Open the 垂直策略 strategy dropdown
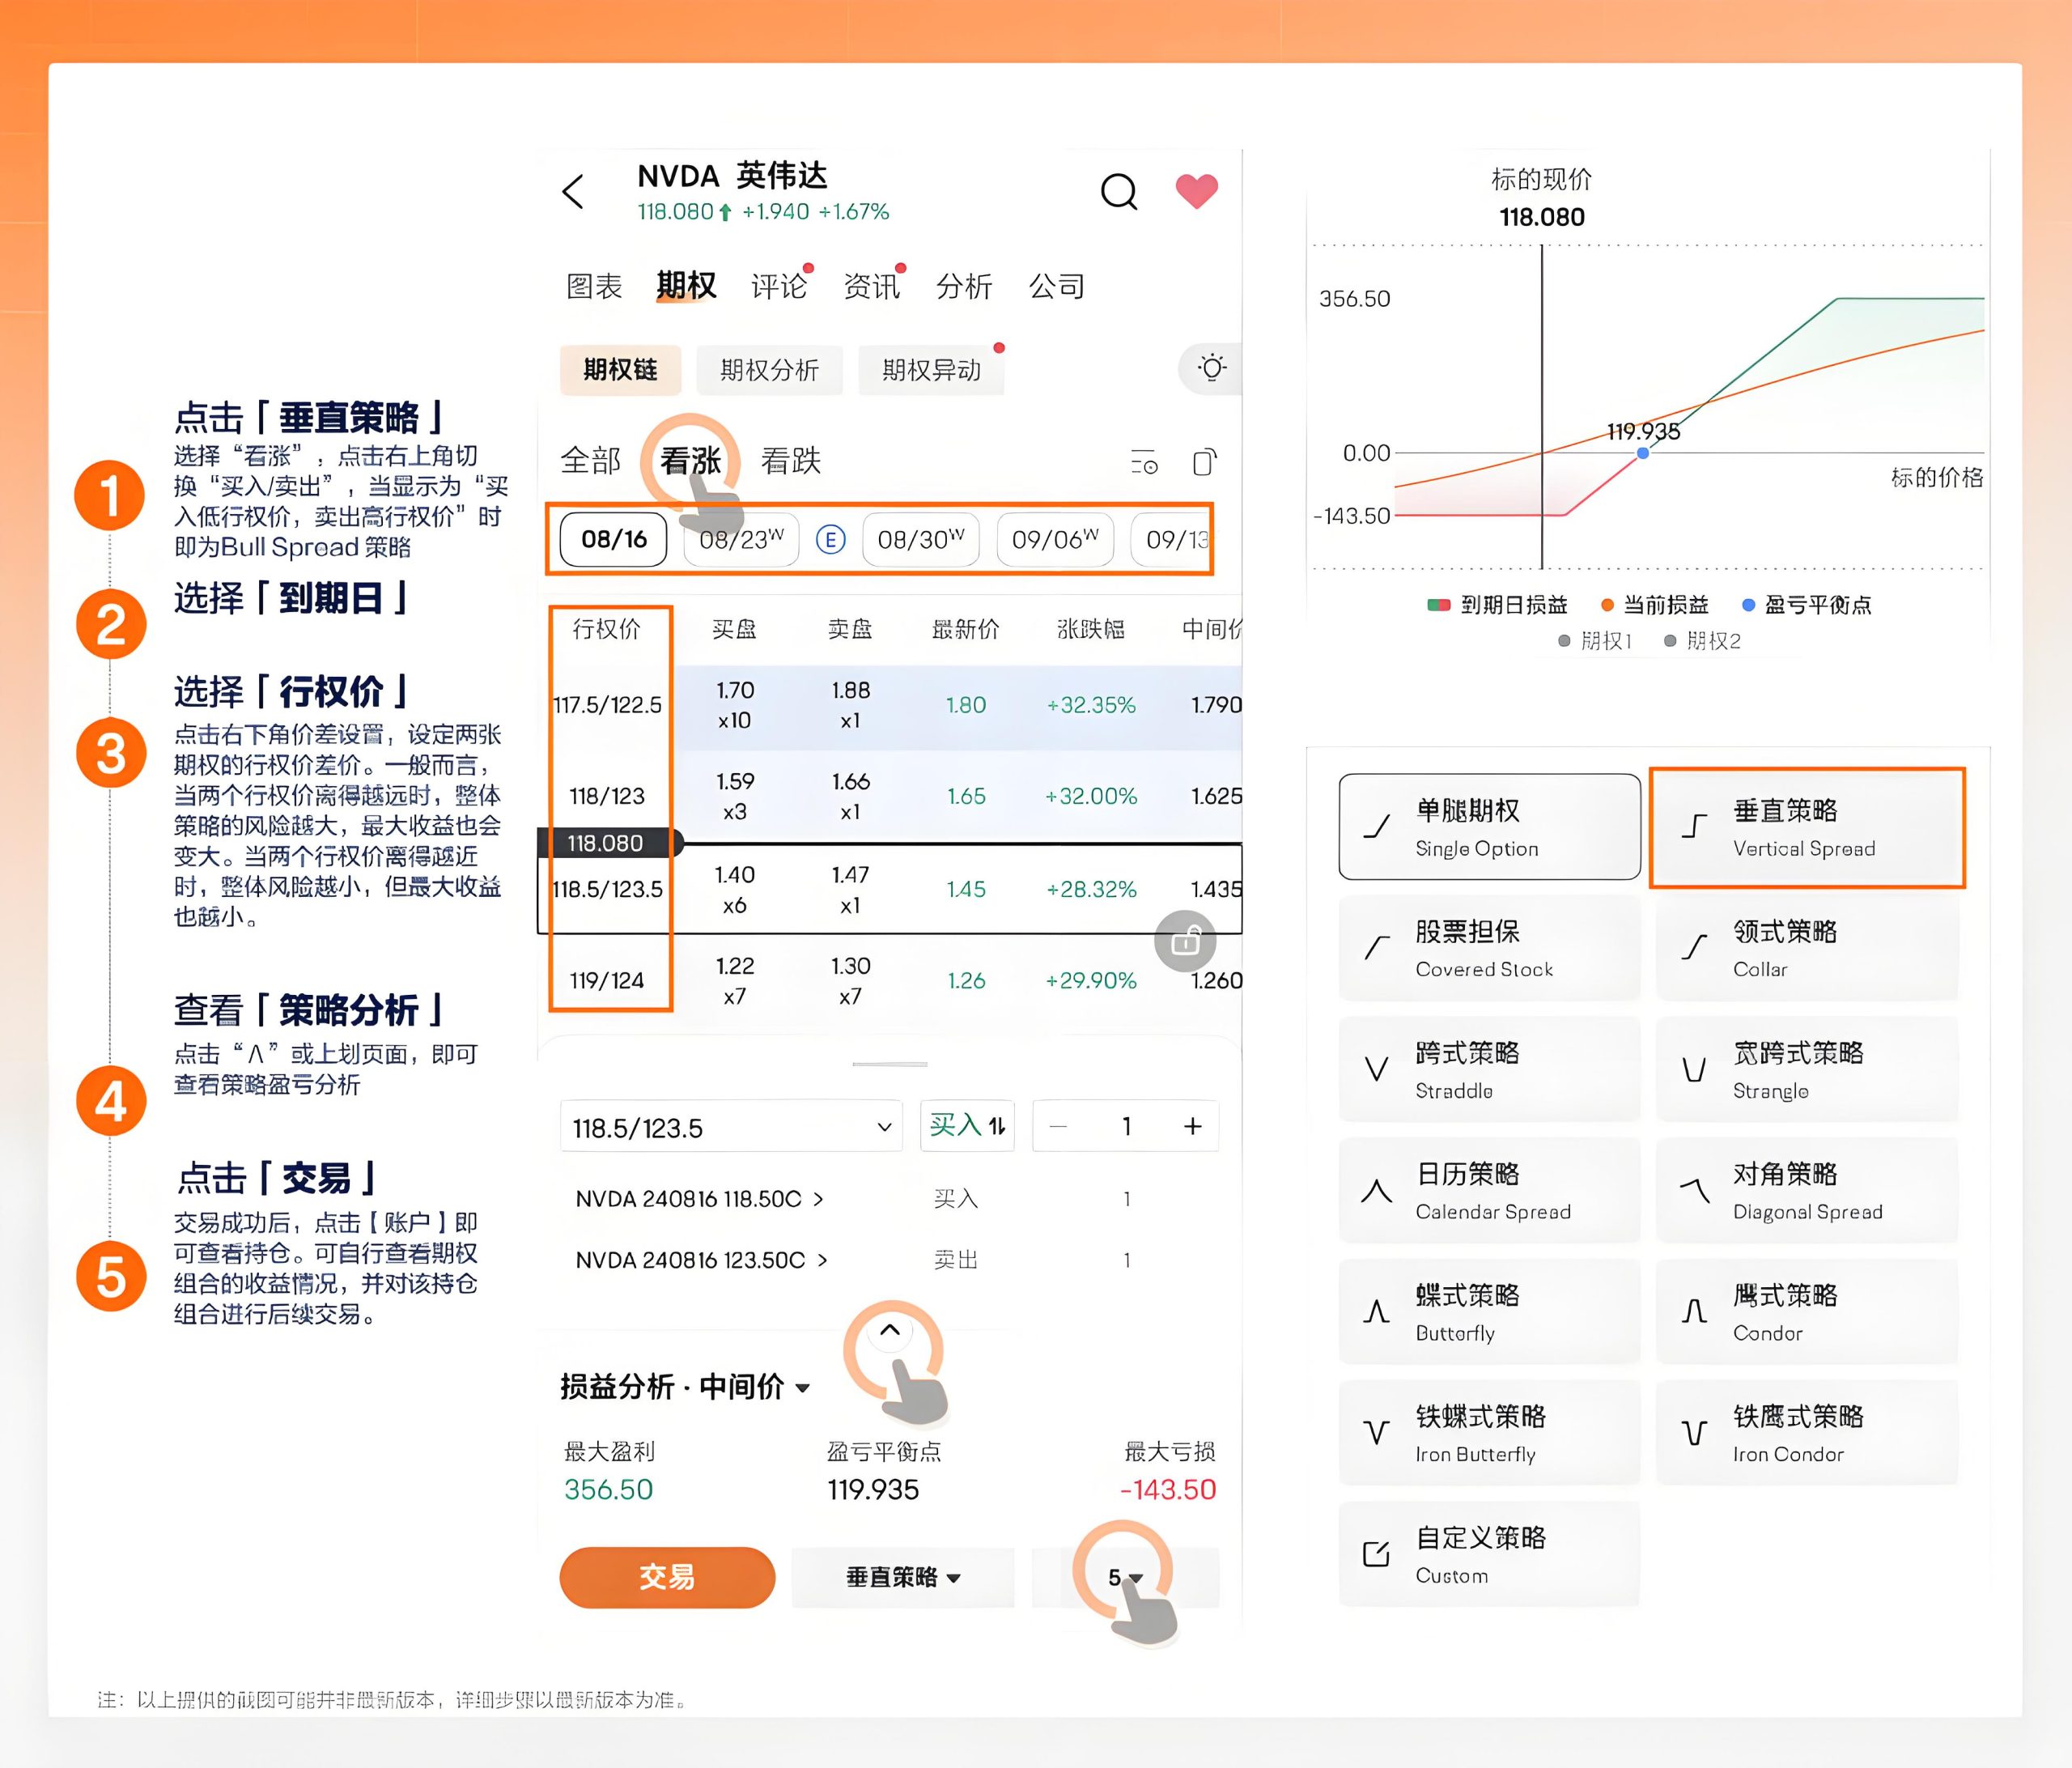 (903, 1577)
